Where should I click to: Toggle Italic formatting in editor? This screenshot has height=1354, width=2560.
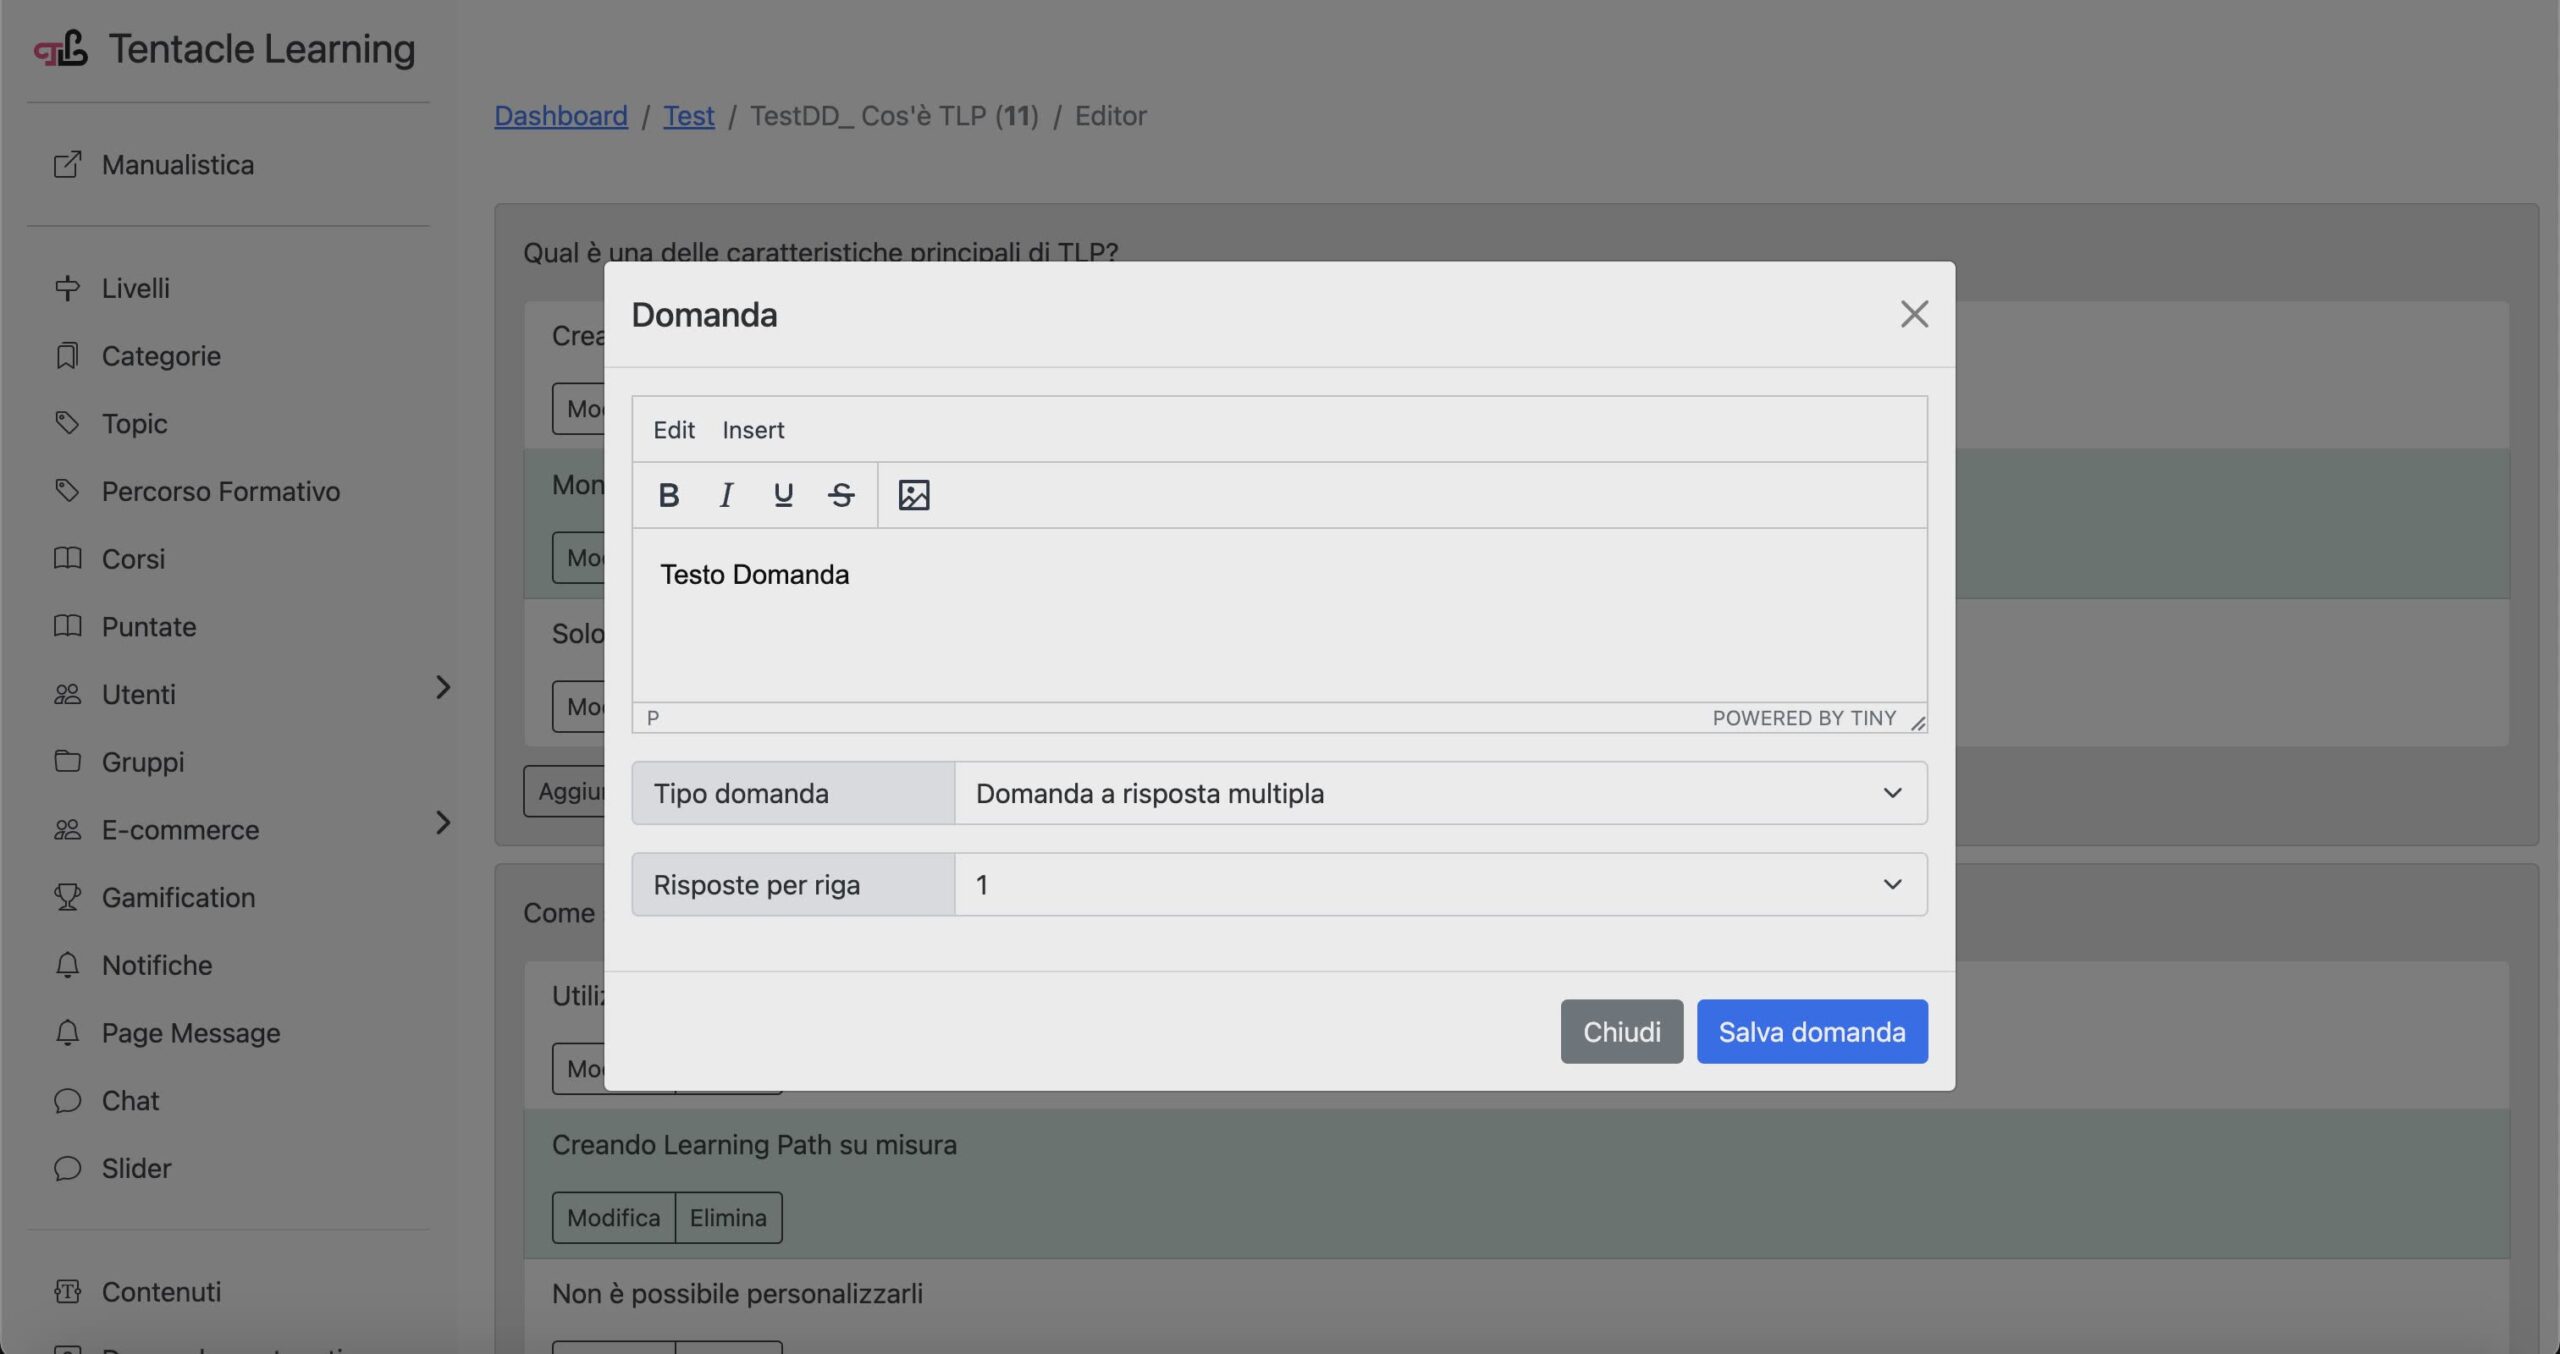pyautogui.click(x=726, y=495)
